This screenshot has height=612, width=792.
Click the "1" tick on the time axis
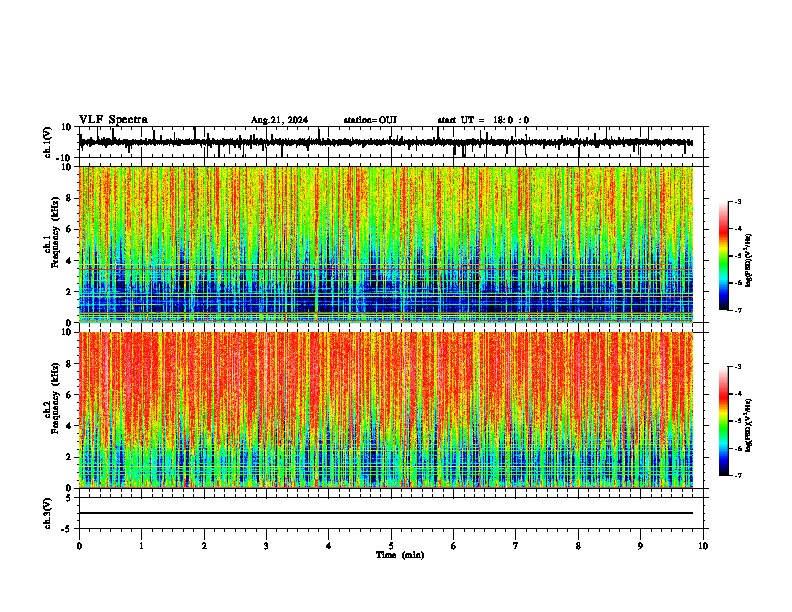(141, 546)
